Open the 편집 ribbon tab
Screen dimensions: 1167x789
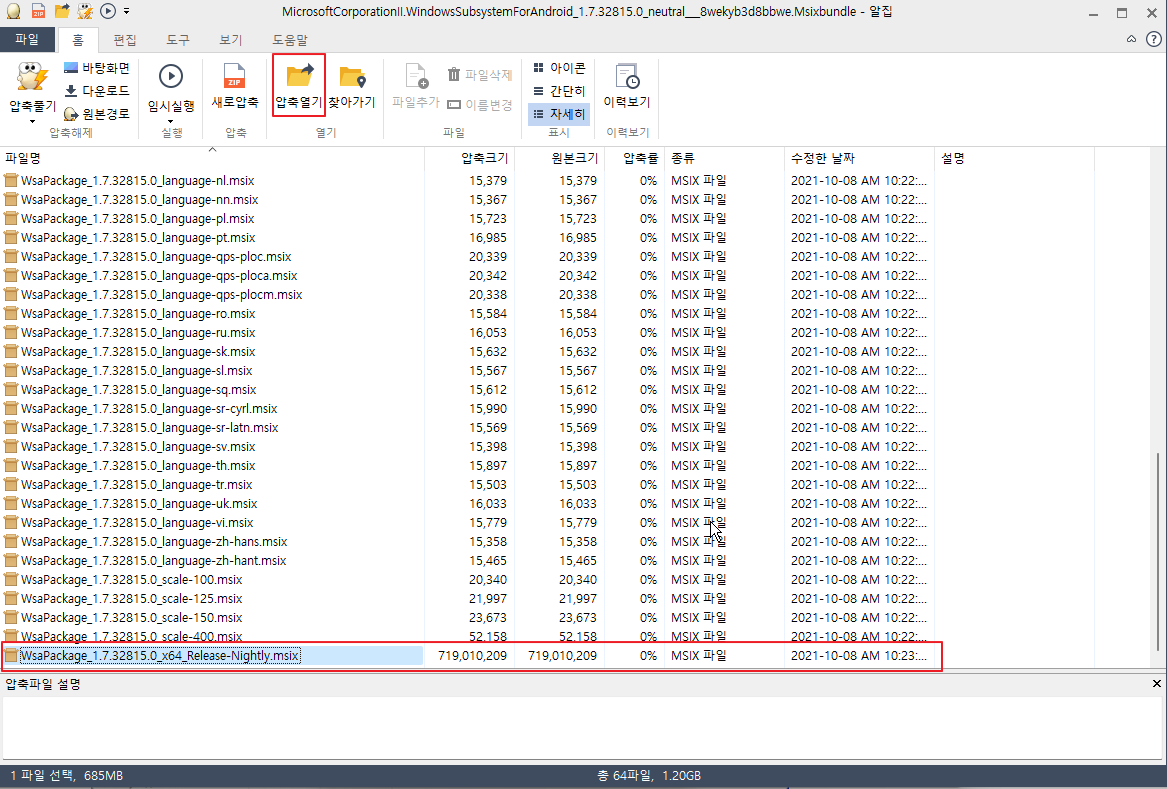coord(124,39)
